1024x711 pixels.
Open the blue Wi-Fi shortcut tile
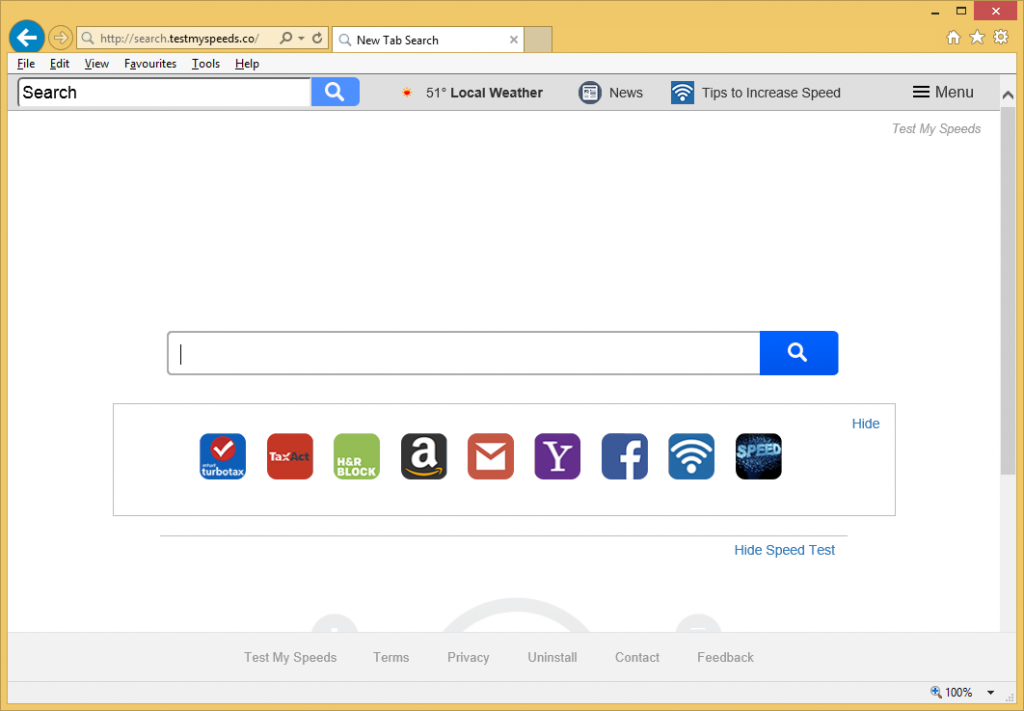pos(691,456)
